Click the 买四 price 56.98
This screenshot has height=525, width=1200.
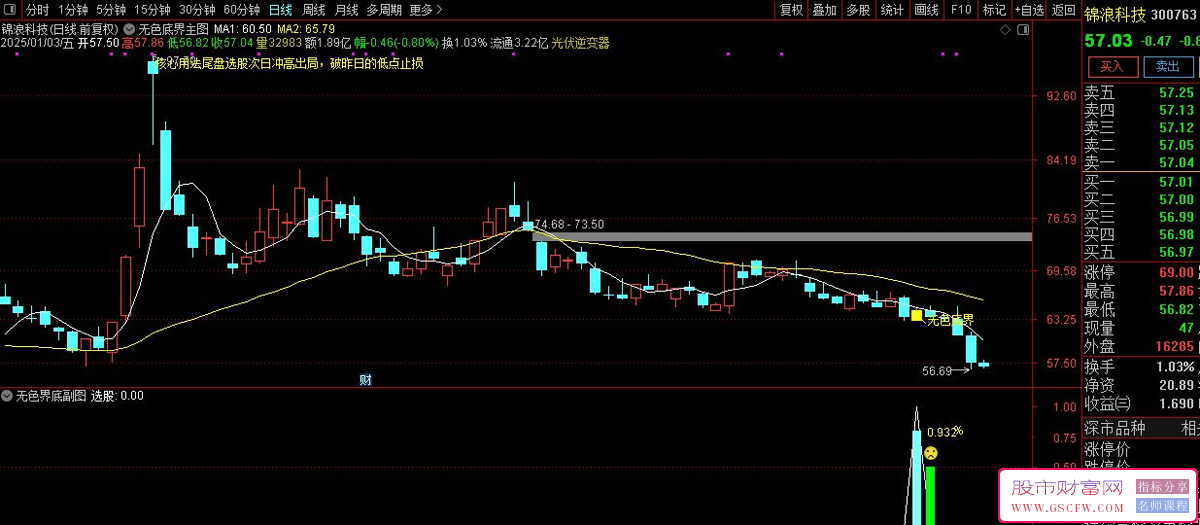point(1176,235)
